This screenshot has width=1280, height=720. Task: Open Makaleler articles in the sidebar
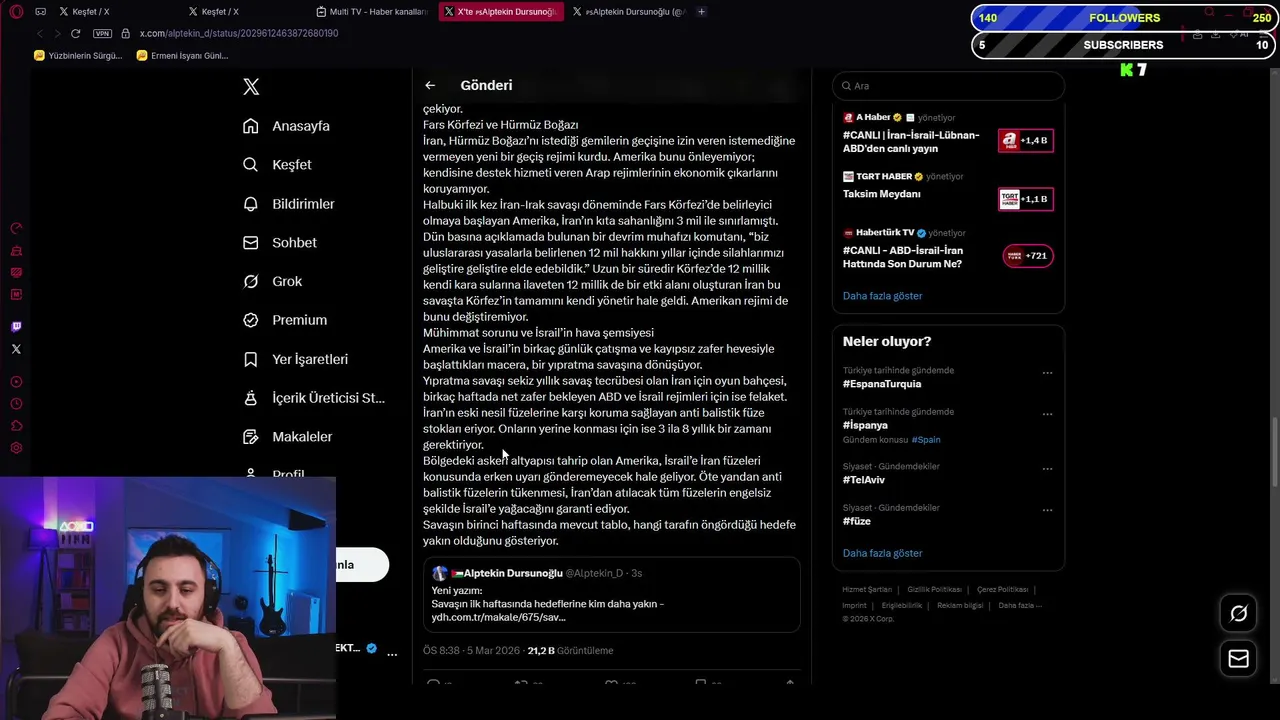click(287, 437)
